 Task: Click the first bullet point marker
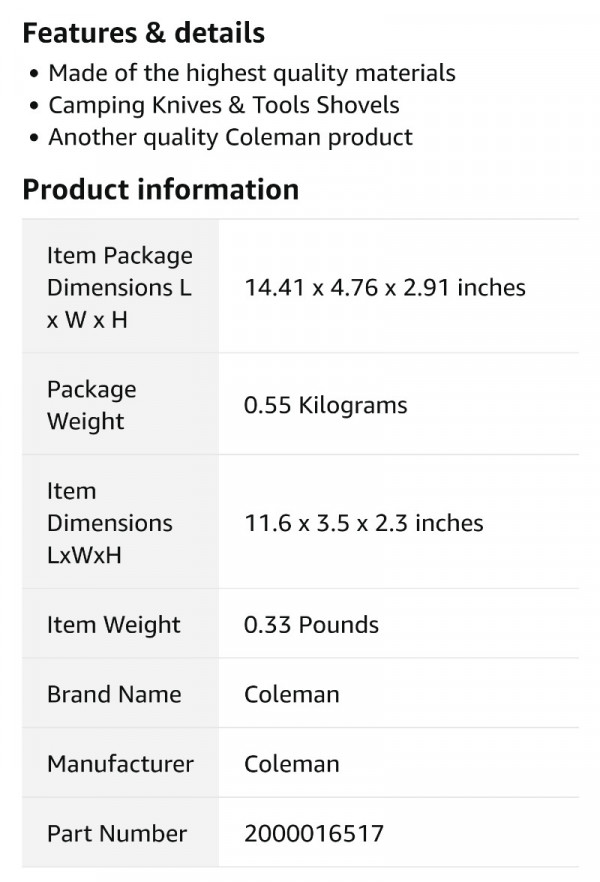35,74
